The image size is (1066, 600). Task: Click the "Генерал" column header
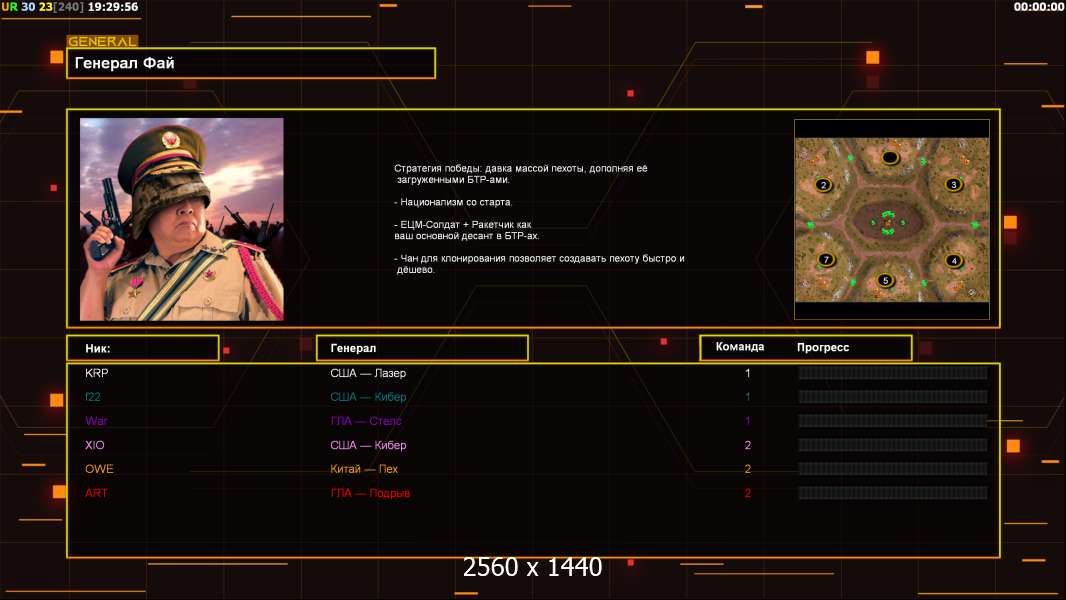pos(421,348)
